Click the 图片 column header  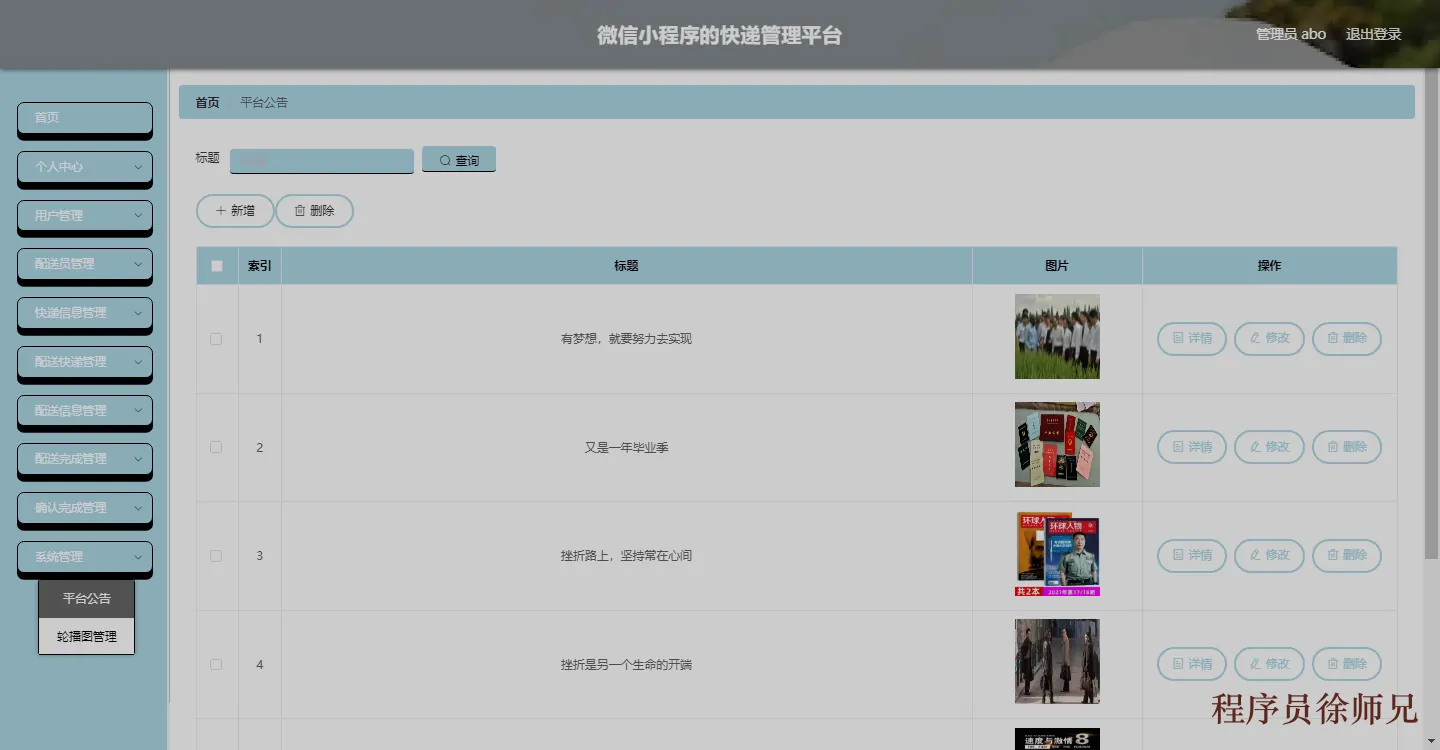[x=1057, y=266]
